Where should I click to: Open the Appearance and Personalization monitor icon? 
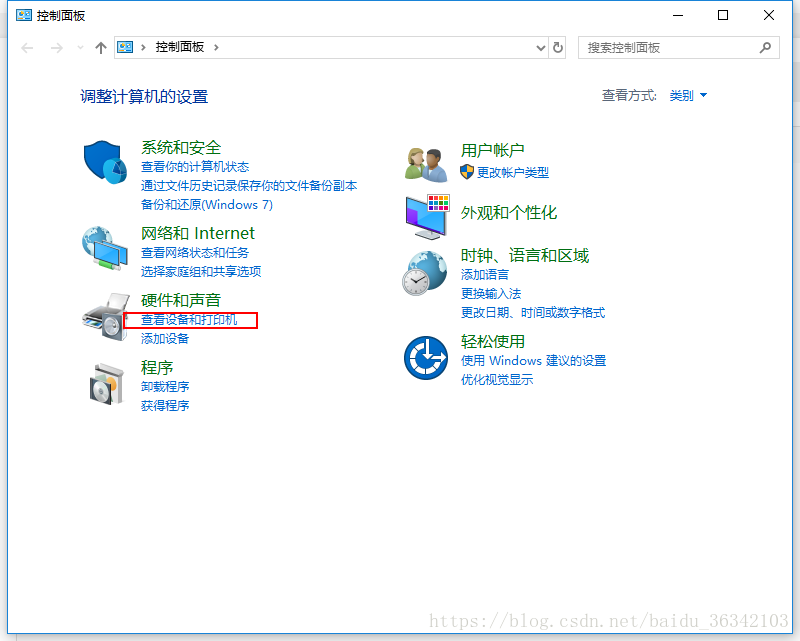428,216
